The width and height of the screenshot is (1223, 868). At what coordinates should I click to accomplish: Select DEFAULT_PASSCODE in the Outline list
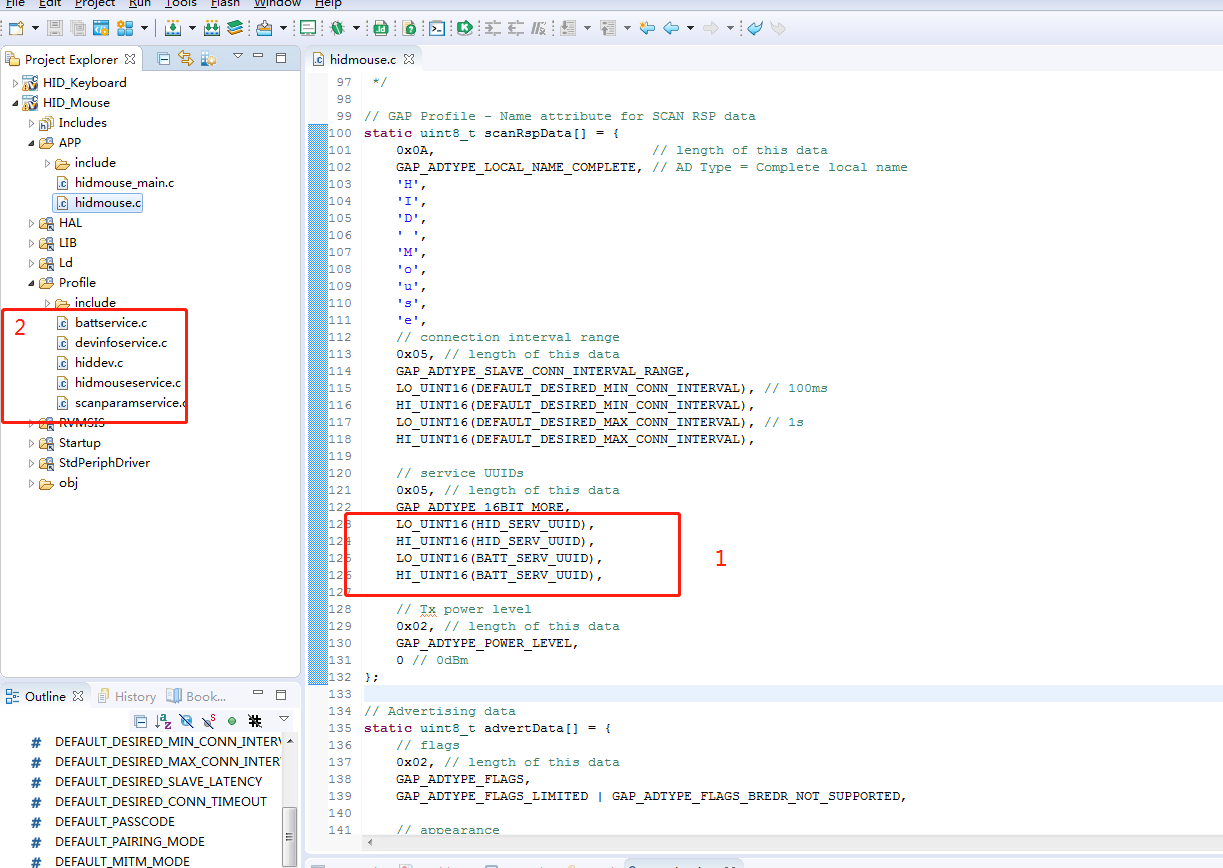tap(115, 821)
